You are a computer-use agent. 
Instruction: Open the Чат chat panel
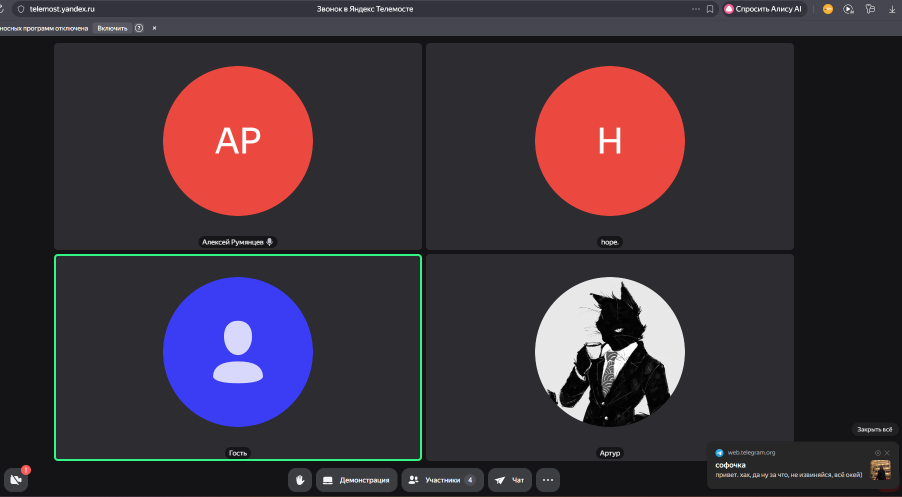[510, 480]
